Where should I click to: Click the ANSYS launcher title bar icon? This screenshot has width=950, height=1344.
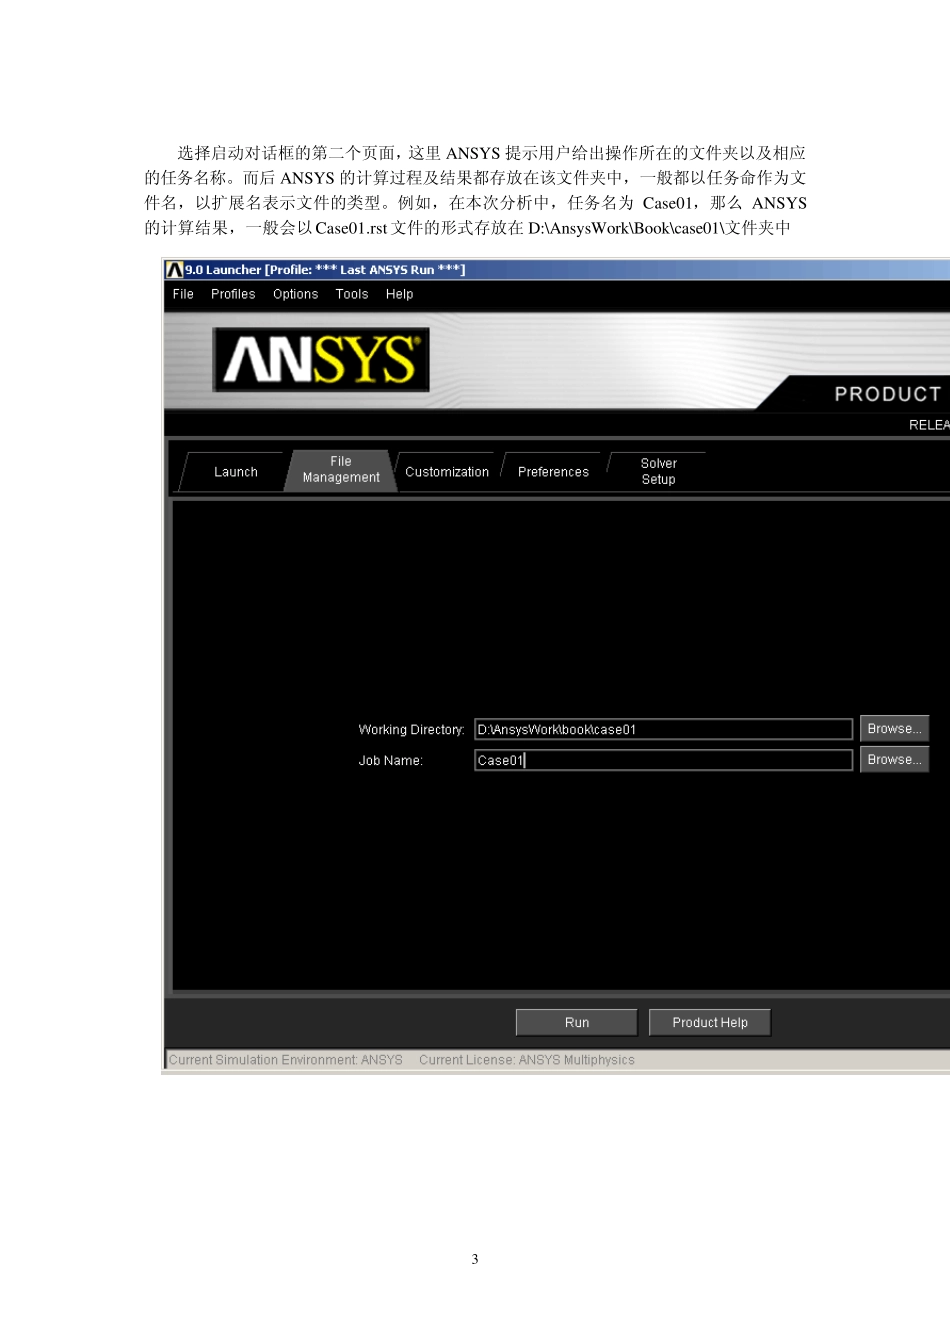coord(175,270)
